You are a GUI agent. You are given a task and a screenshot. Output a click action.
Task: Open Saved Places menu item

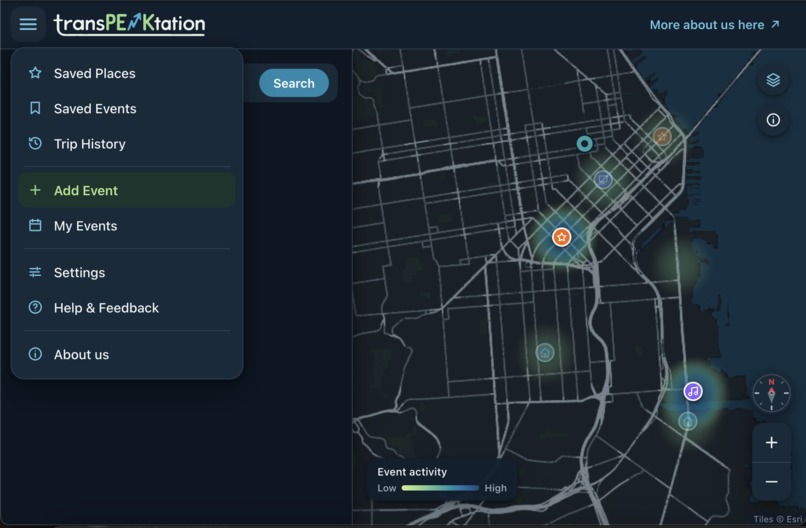(x=127, y=73)
